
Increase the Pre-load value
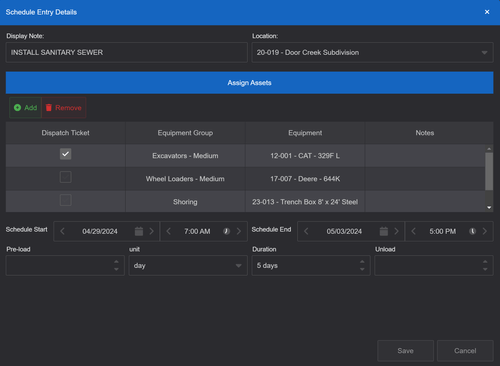[116, 262]
